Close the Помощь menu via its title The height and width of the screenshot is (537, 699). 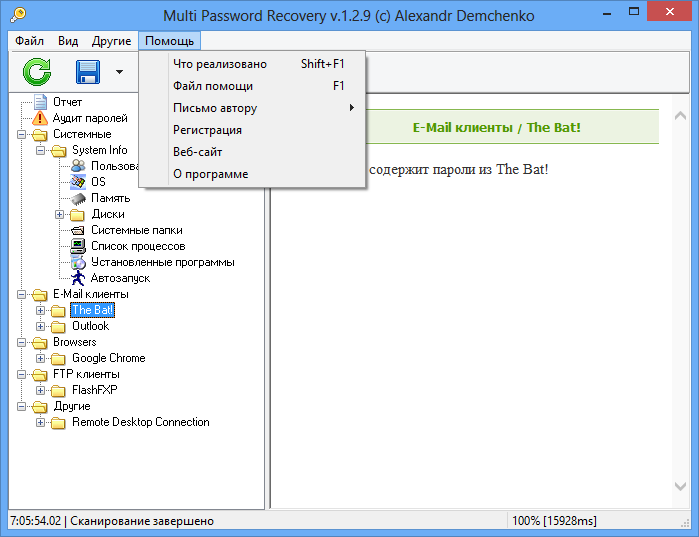(x=169, y=41)
